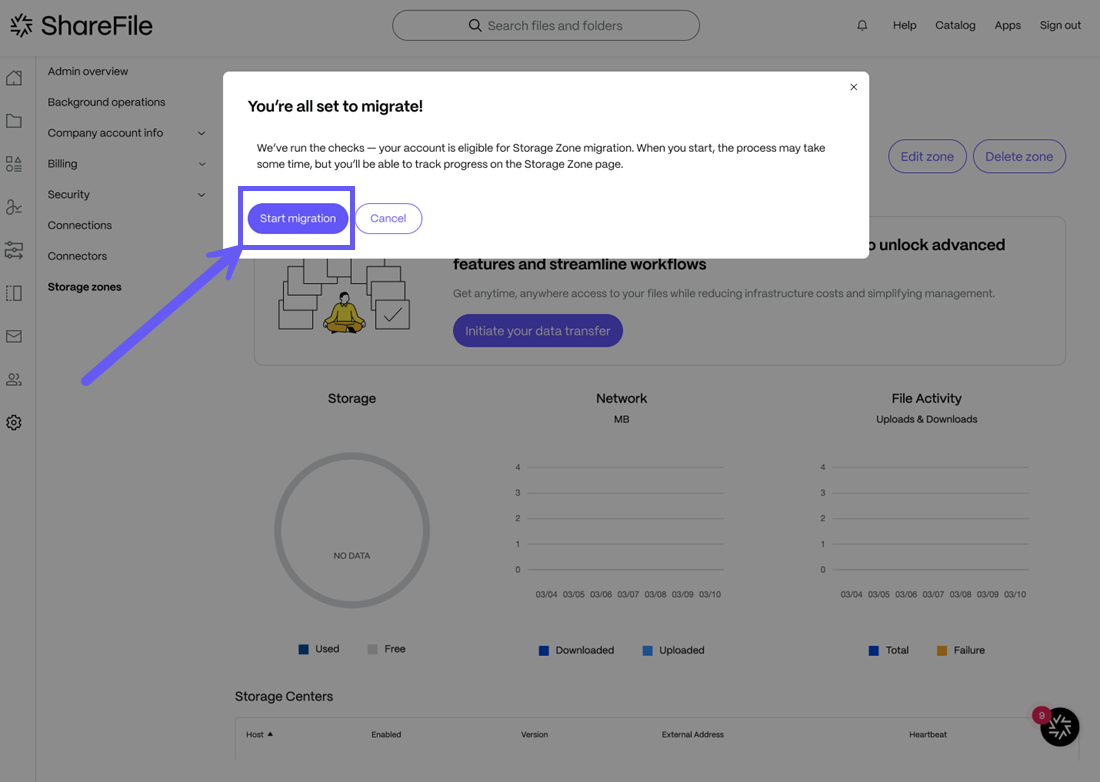Cancel the migration dialog
The width and height of the screenshot is (1100, 782).
click(388, 218)
